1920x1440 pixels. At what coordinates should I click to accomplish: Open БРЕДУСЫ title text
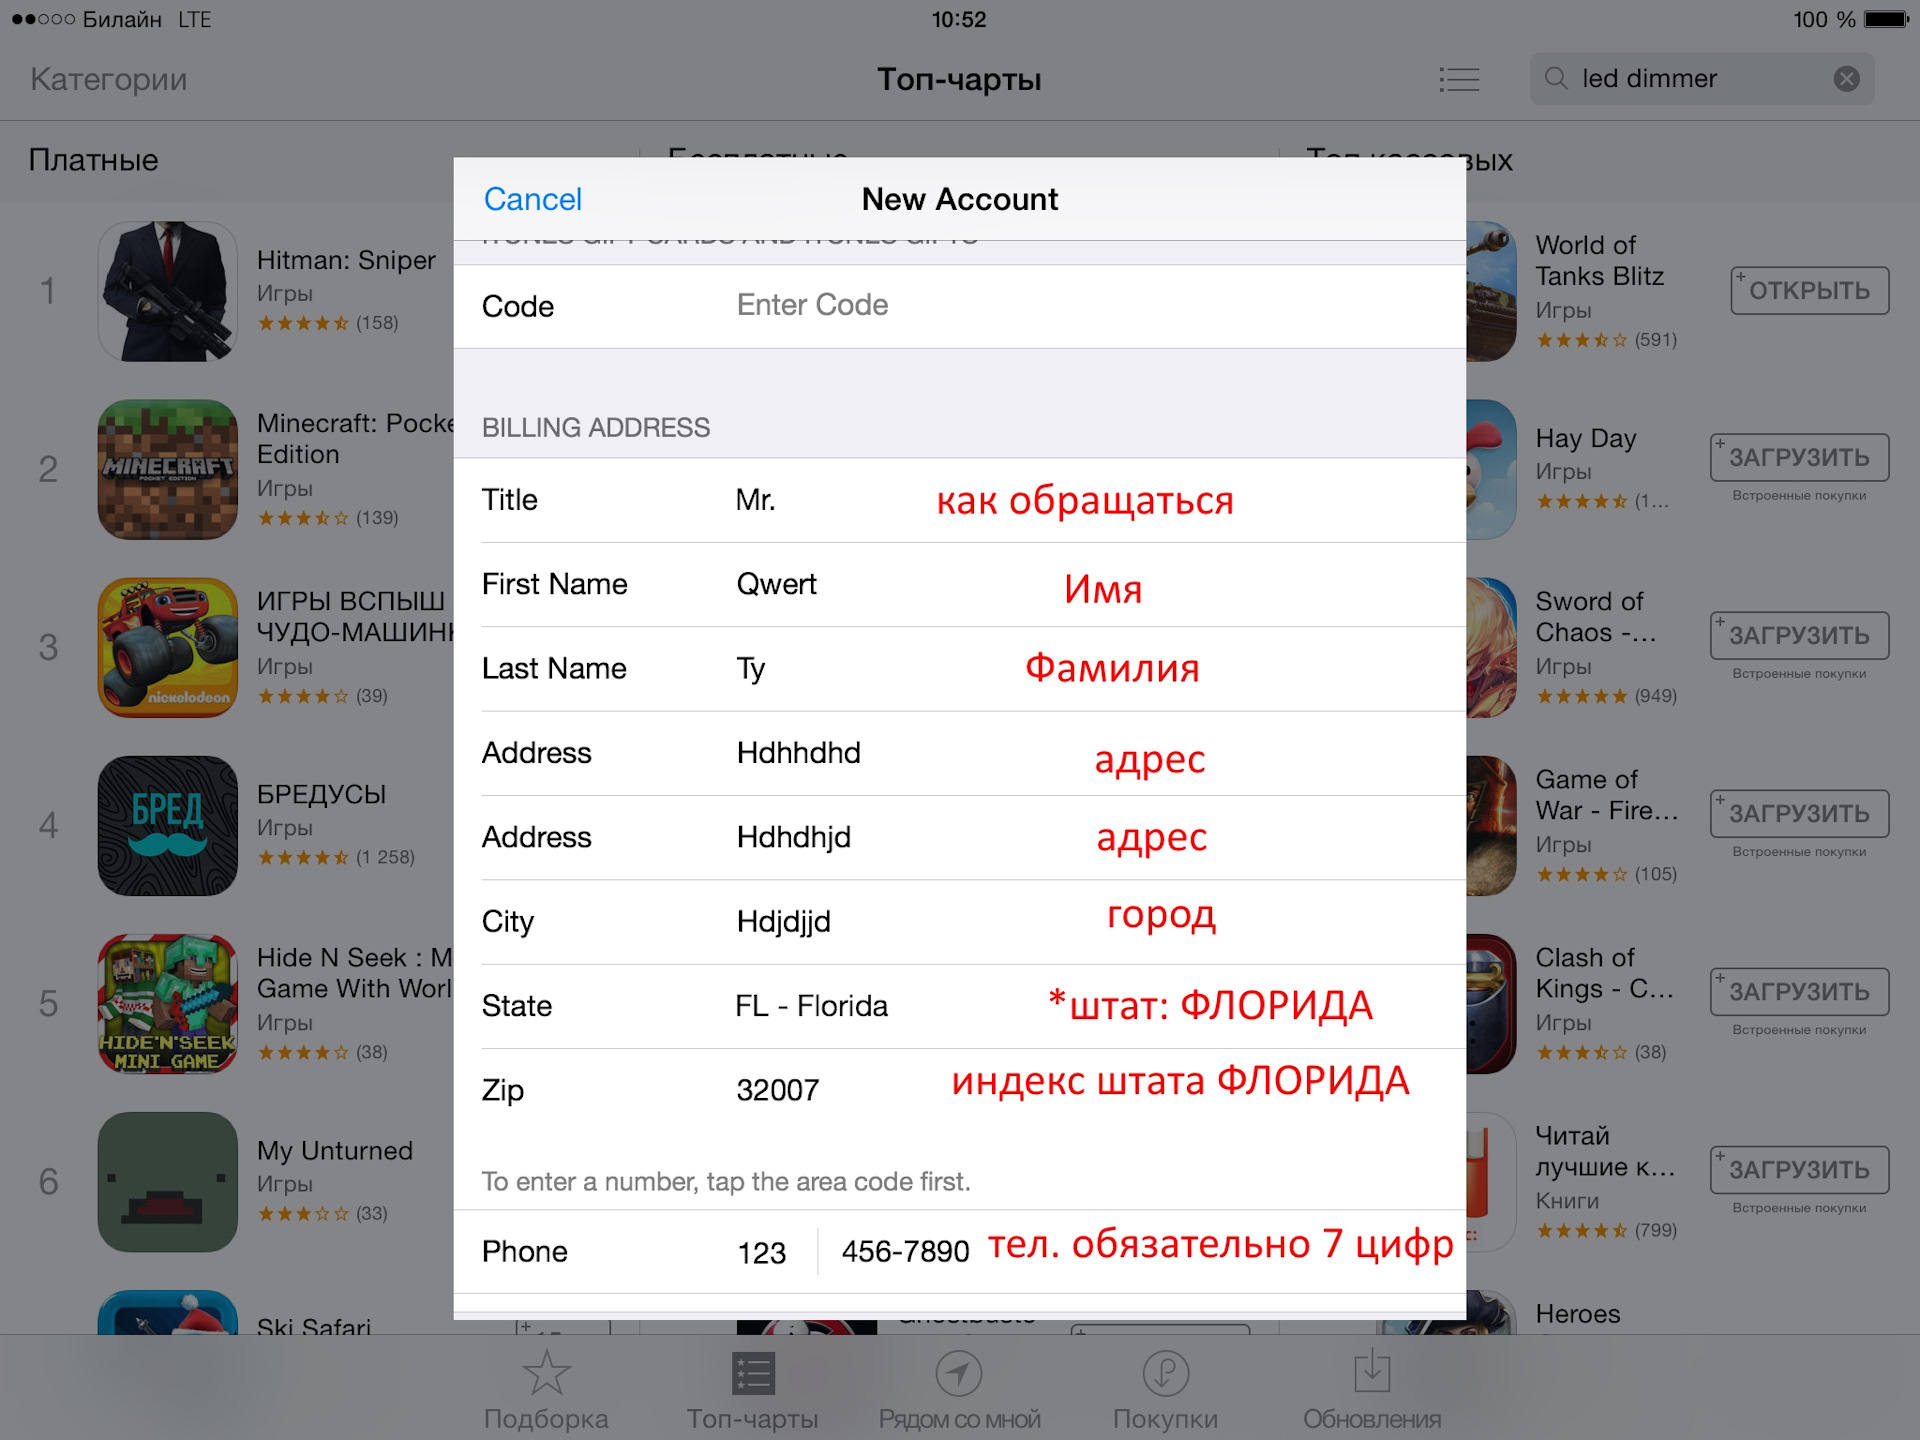point(321,794)
